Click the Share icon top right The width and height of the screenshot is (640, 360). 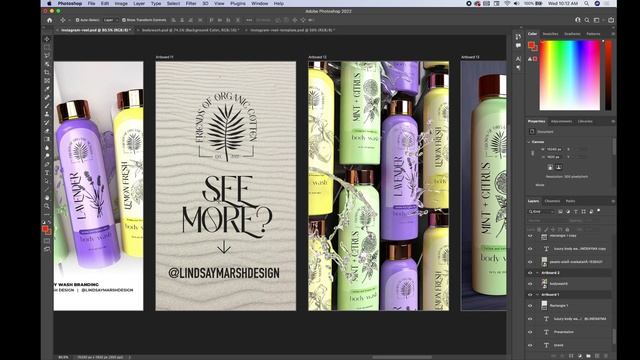(611, 20)
